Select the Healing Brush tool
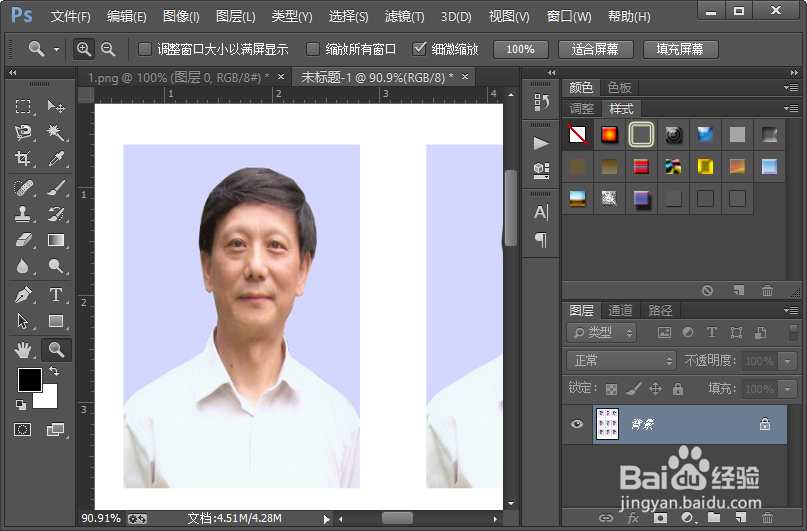The image size is (807, 531). [x=23, y=188]
